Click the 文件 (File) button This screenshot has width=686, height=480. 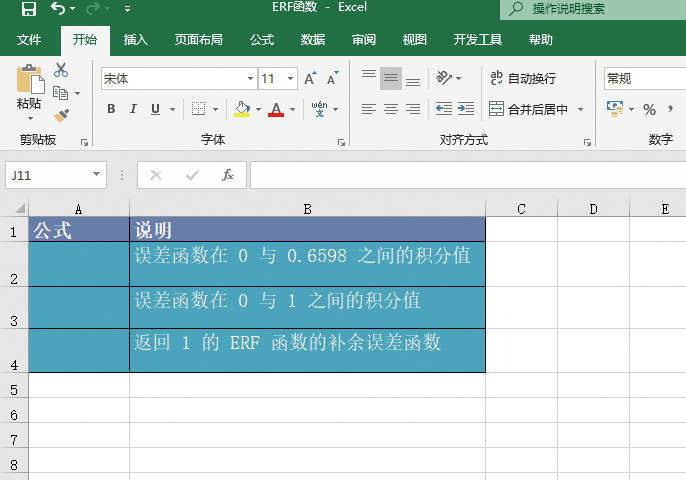(29, 40)
